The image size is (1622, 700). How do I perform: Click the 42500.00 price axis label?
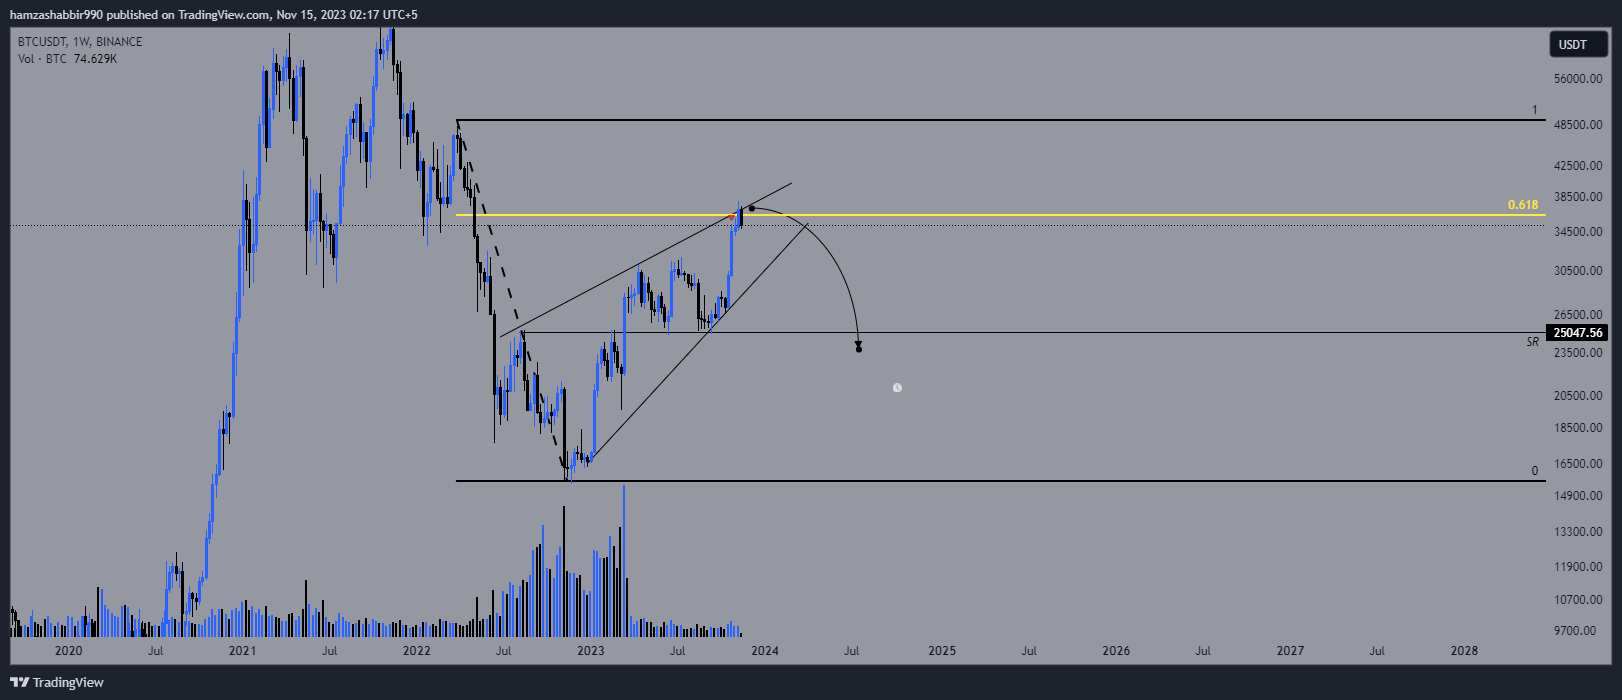(x=1578, y=166)
